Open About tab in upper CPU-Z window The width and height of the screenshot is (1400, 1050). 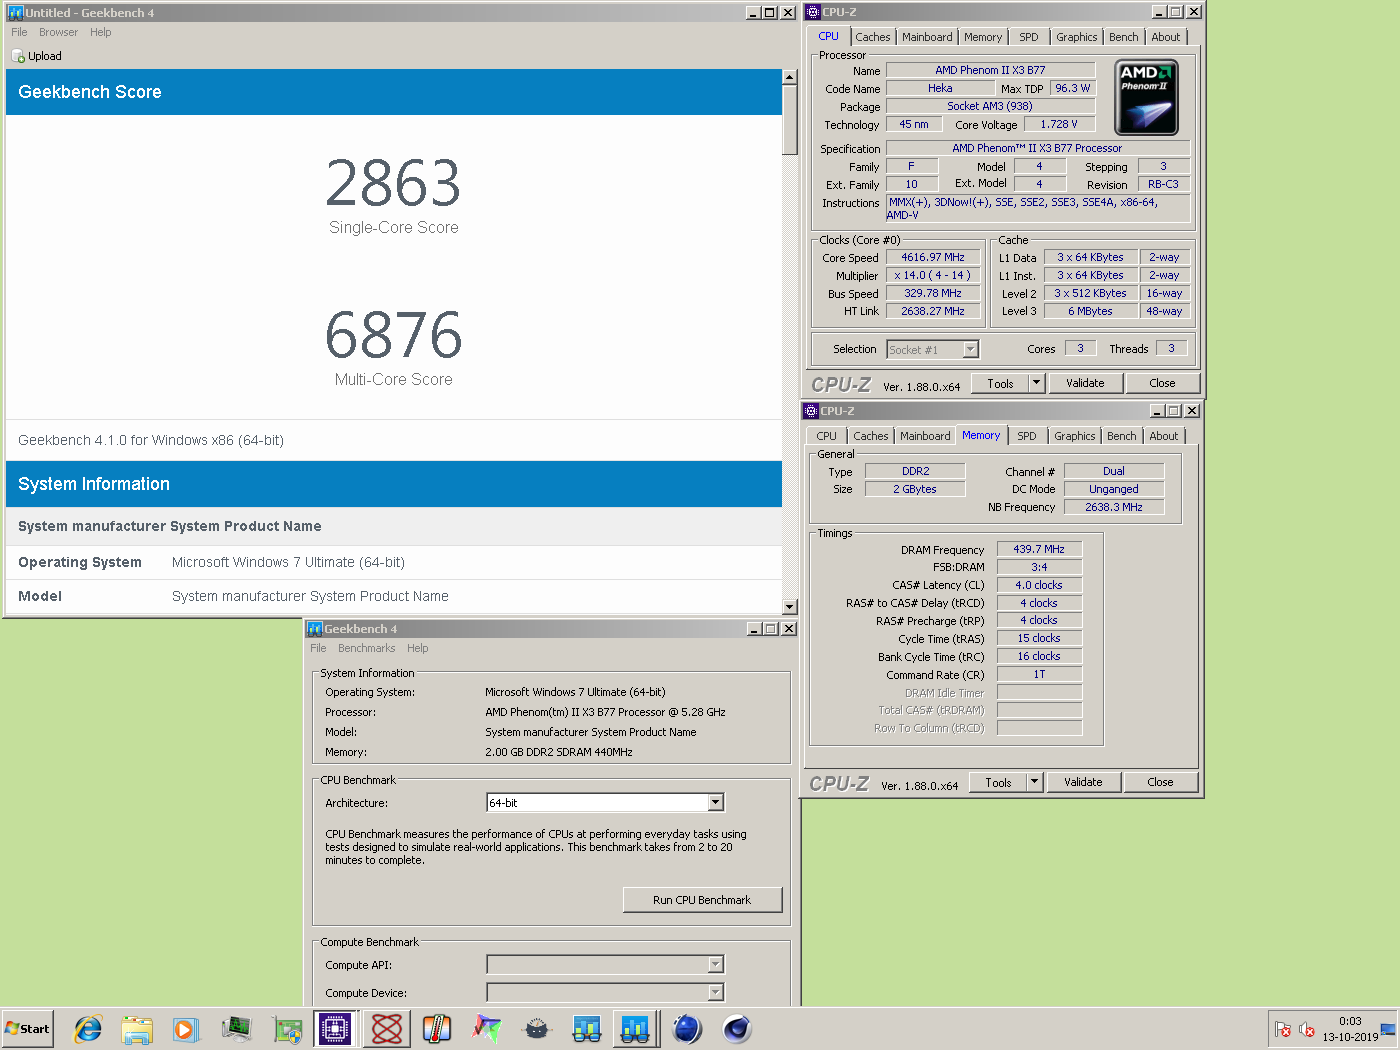pos(1166,37)
